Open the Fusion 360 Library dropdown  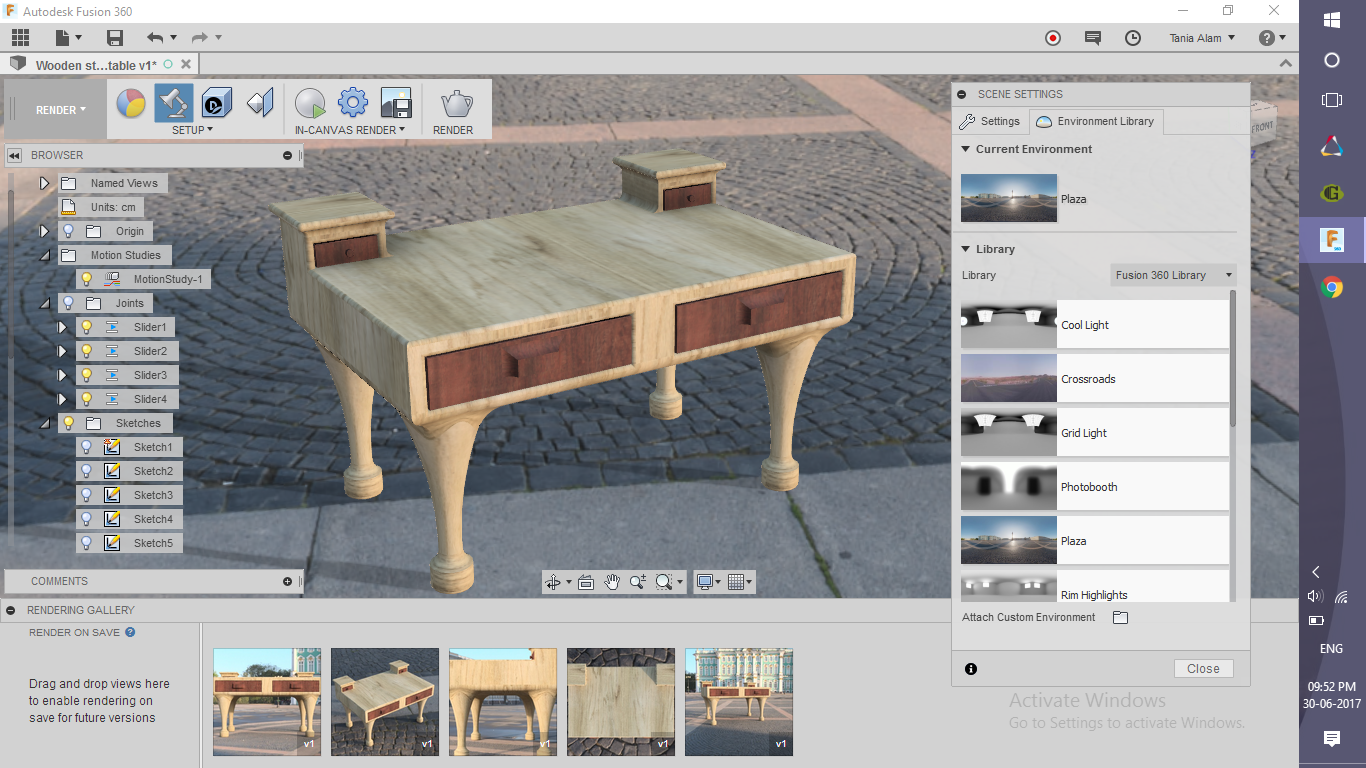point(1173,275)
